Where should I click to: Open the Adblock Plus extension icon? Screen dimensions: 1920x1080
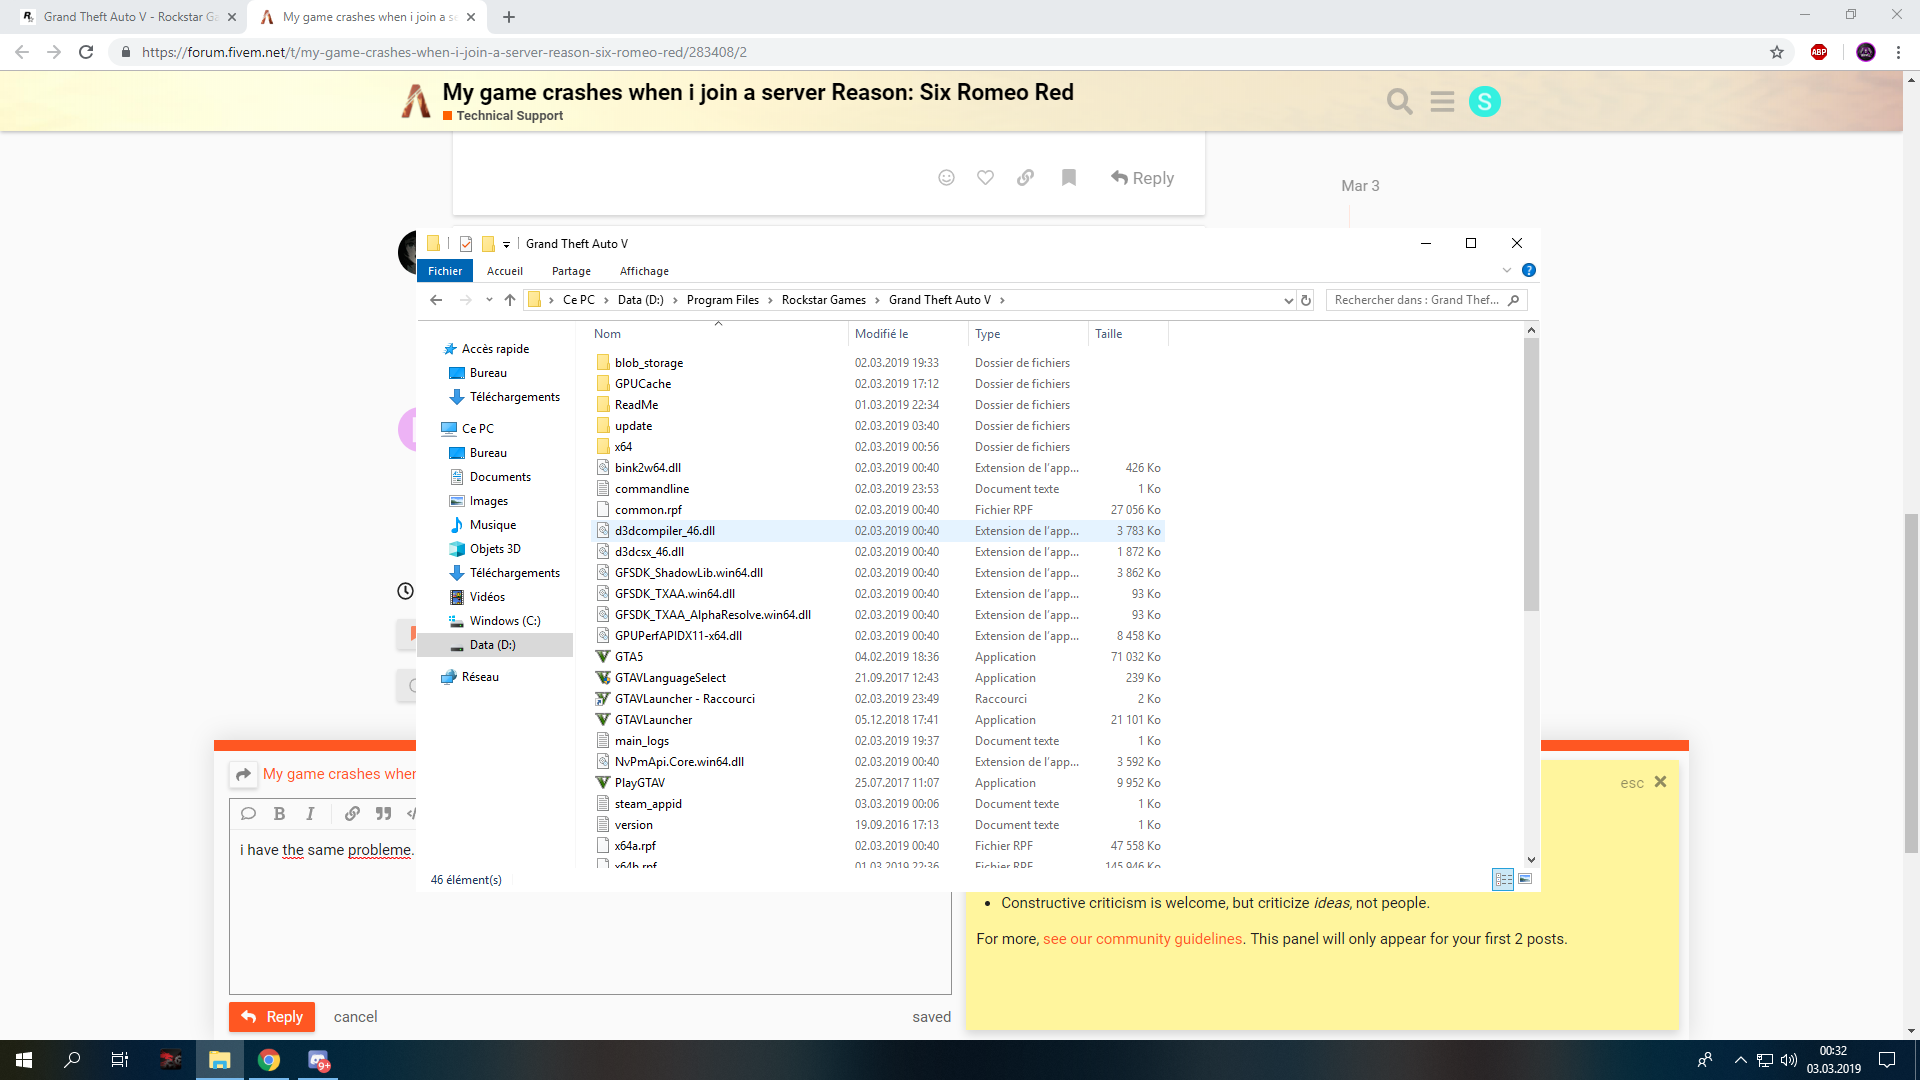coord(1819,52)
